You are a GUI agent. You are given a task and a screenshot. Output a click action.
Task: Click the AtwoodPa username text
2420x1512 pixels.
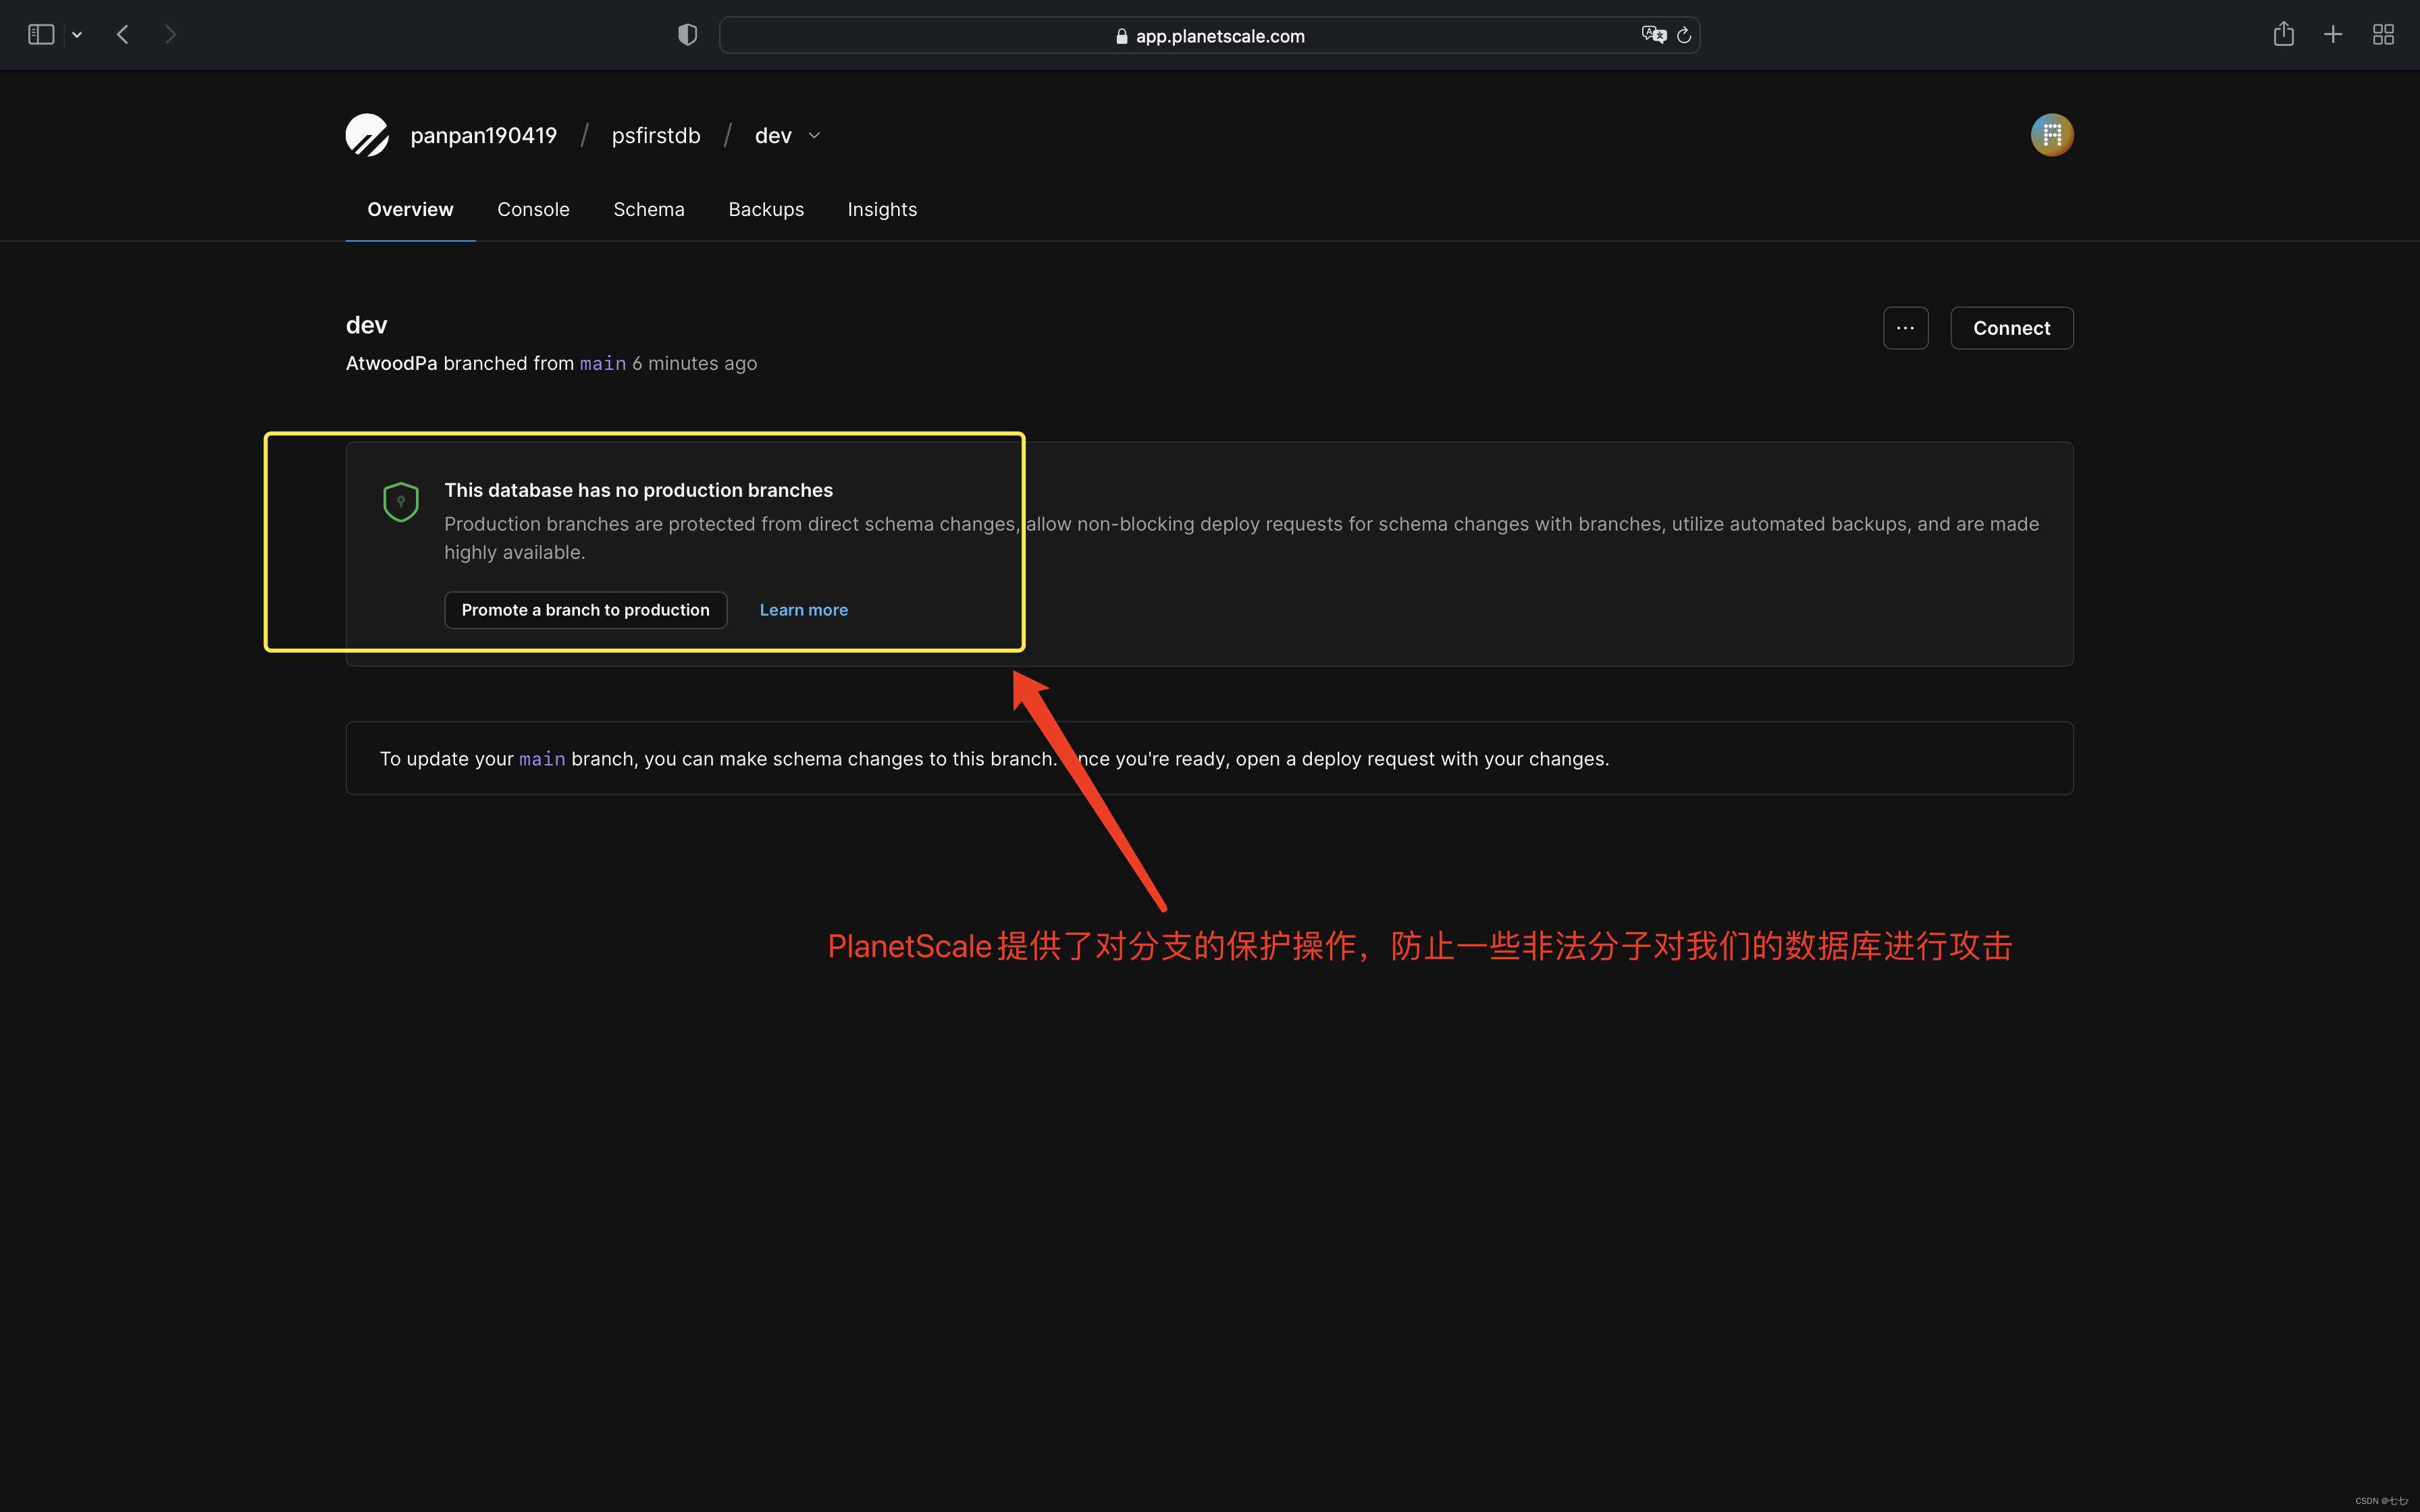pos(391,364)
